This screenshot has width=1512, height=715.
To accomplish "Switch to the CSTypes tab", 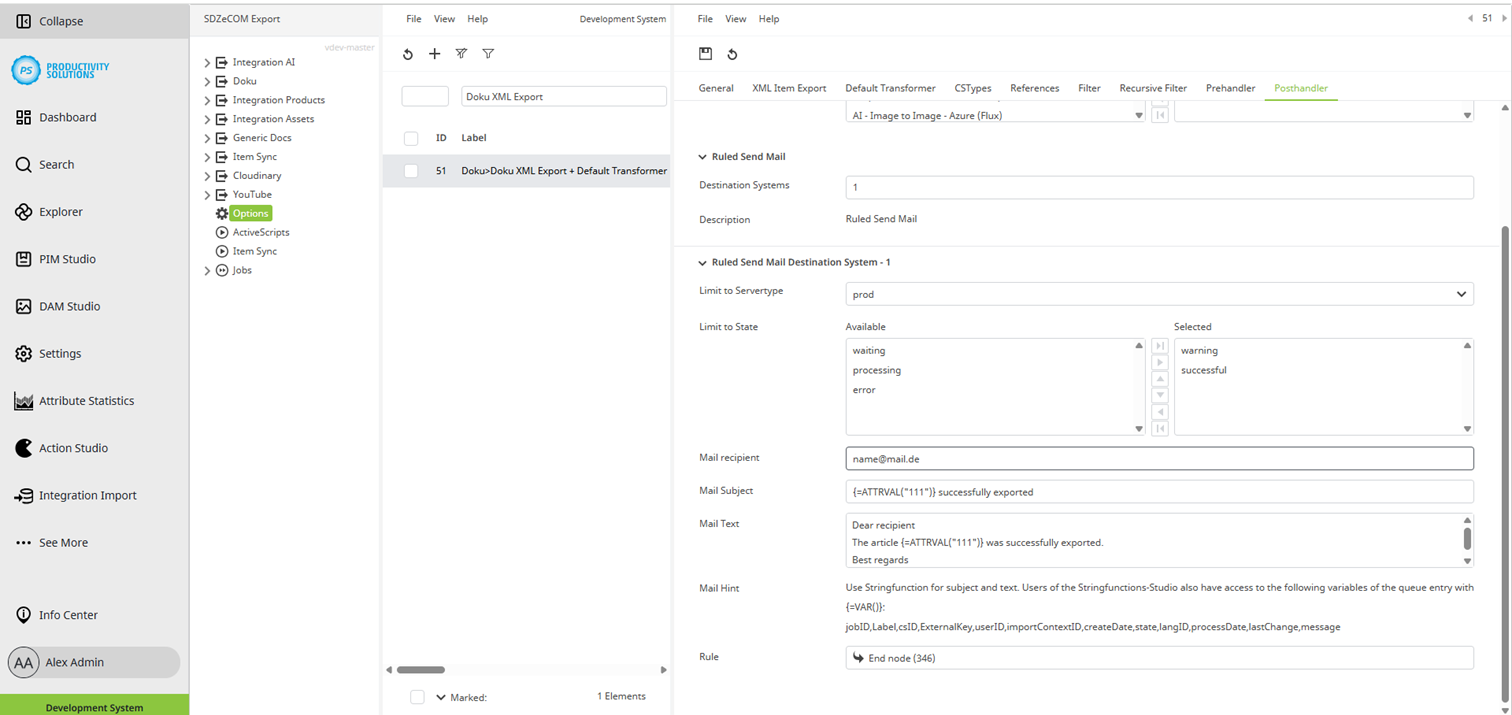I will (x=973, y=88).
